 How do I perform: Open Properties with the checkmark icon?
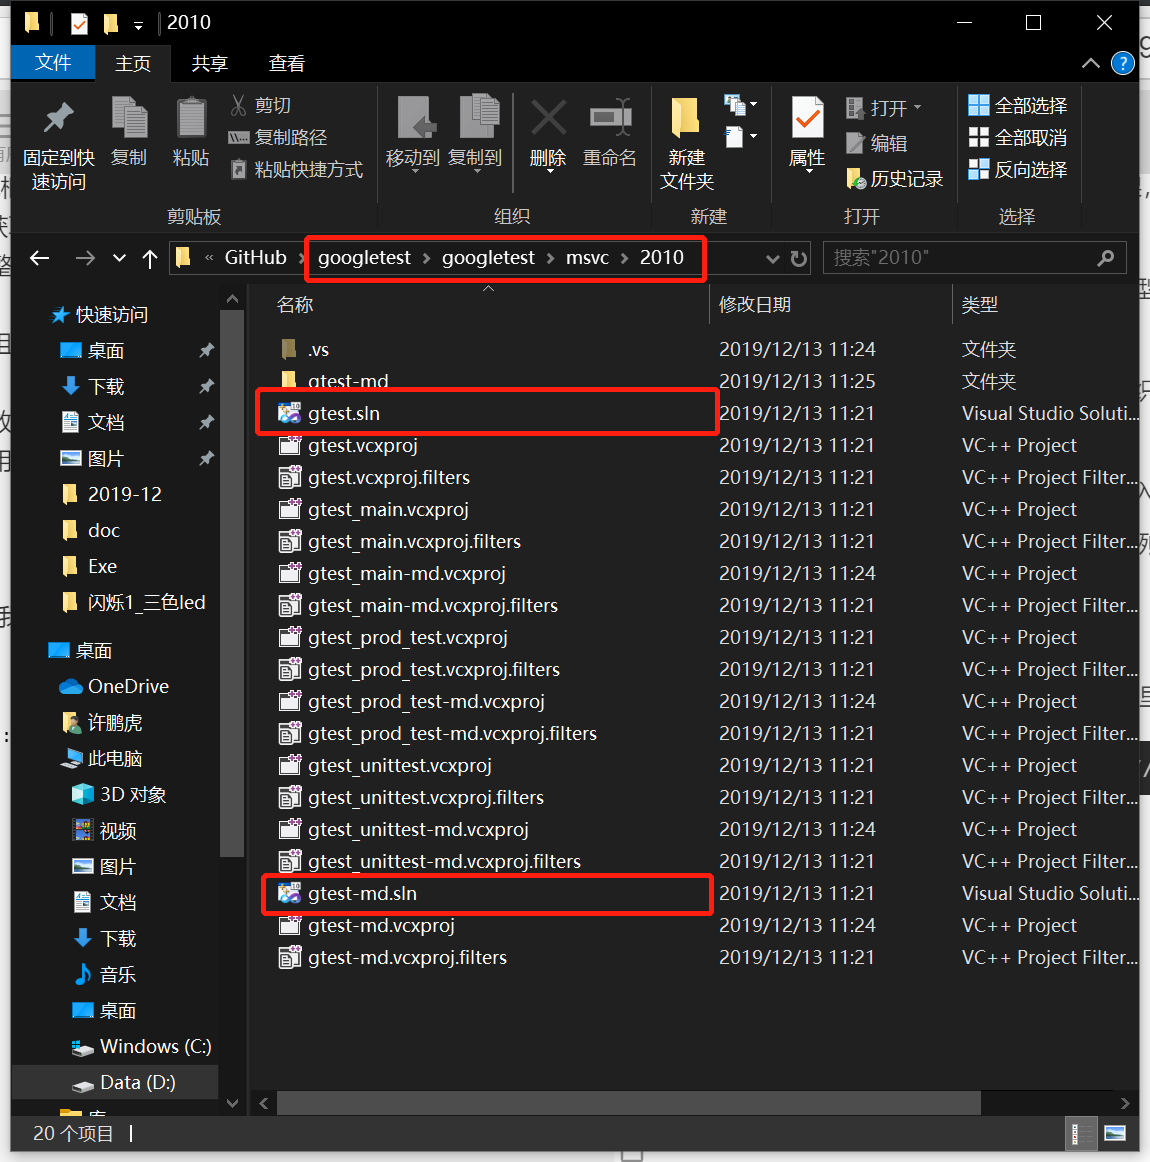coord(808,133)
